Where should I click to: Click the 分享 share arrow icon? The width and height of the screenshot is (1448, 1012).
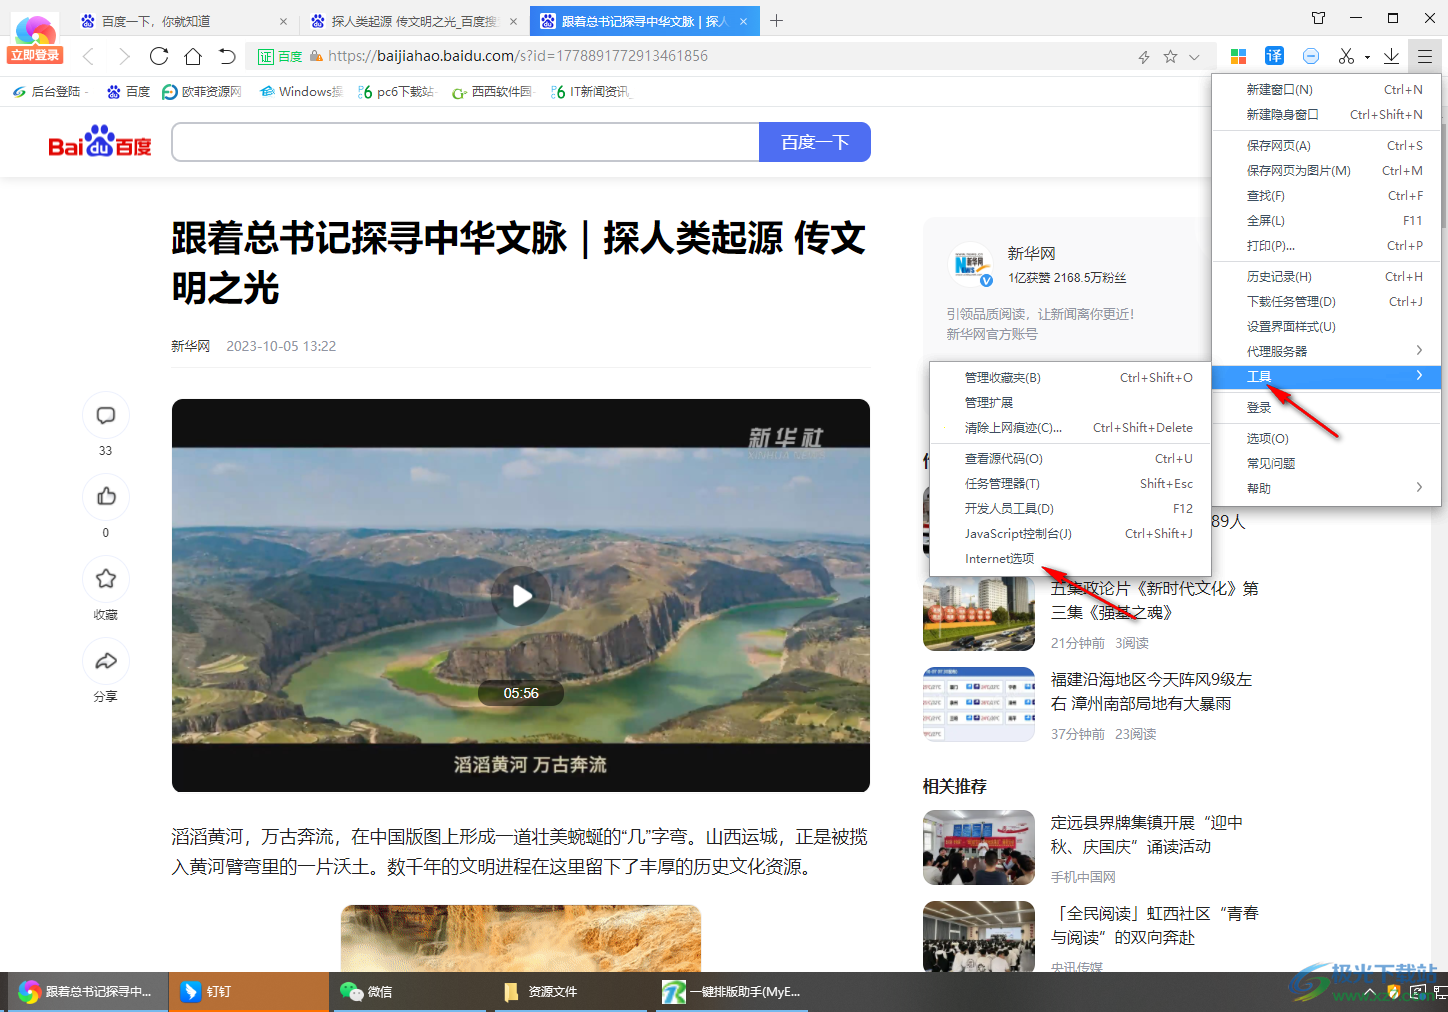pos(106,661)
